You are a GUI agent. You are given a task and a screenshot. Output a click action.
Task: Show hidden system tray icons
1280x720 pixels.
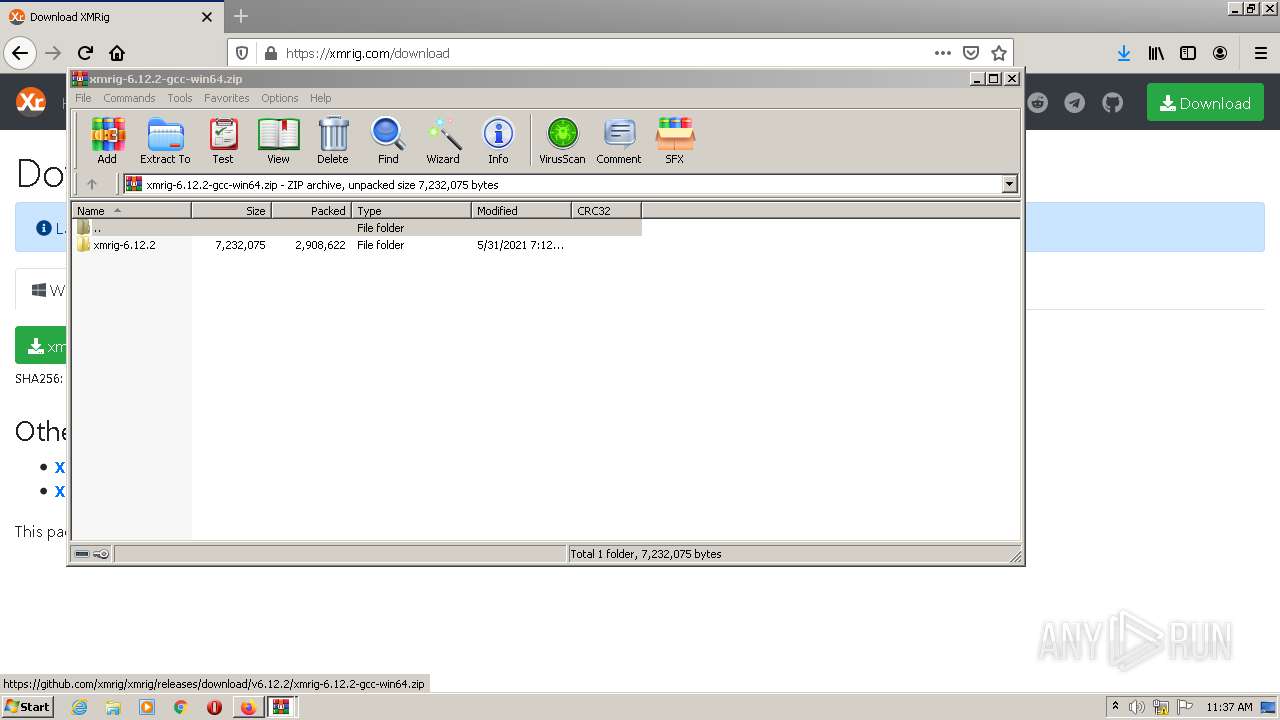1115,707
